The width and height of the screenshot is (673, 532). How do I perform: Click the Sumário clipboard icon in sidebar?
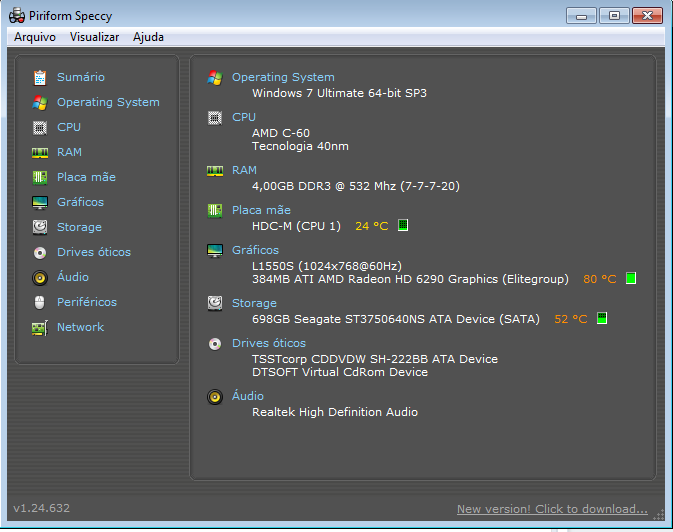click(40, 78)
